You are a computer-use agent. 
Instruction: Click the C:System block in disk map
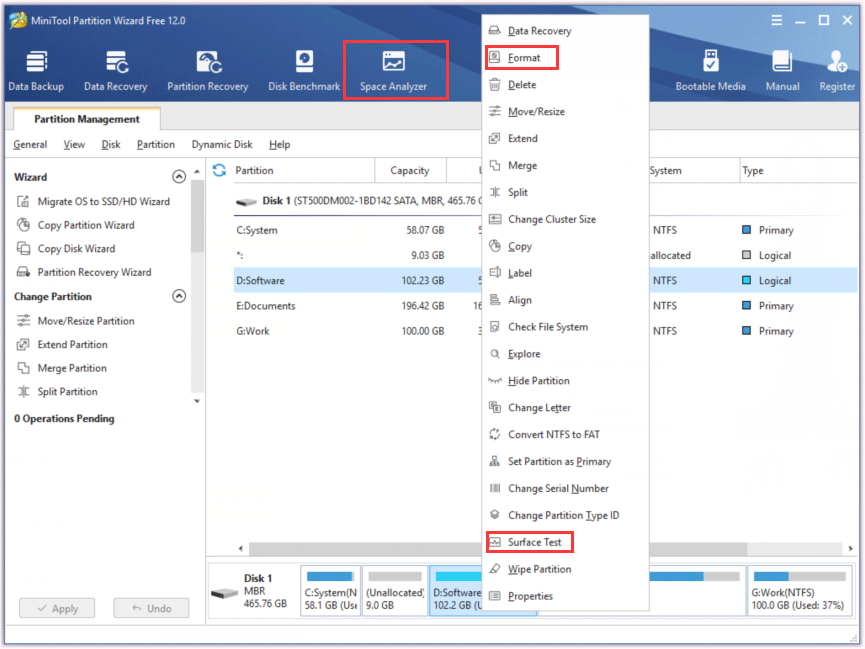click(330, 591)
